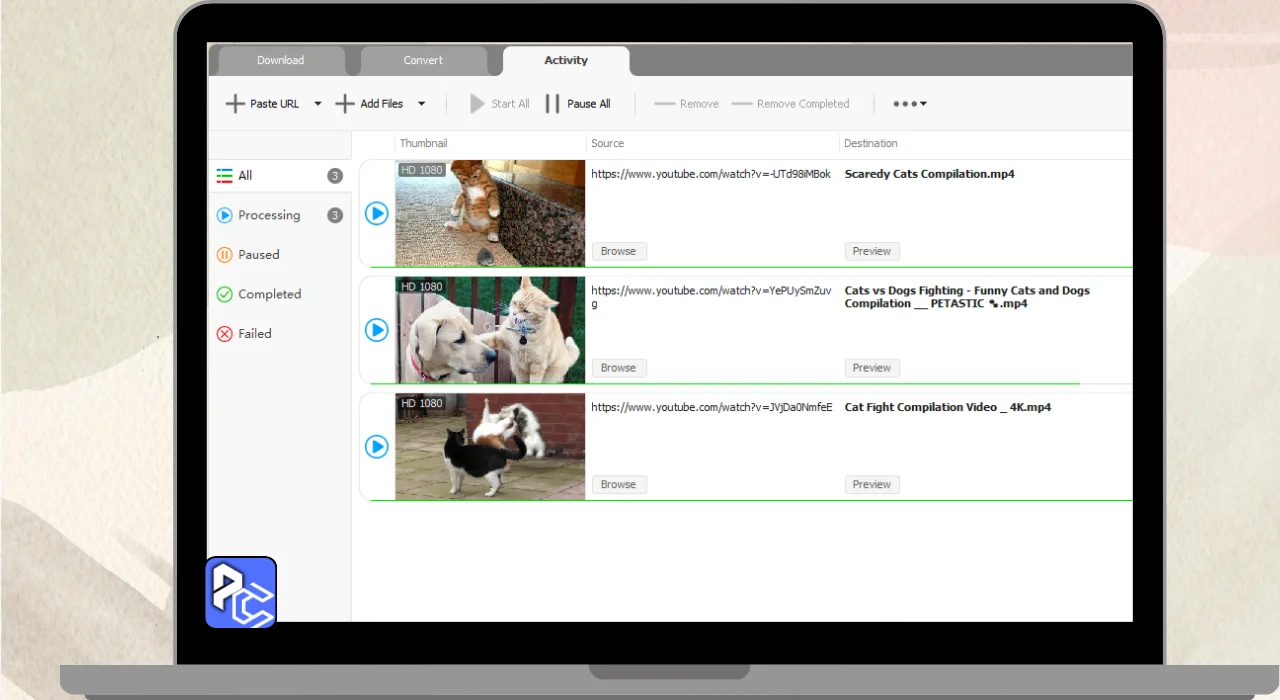This screenshot has width=1280, height=700.
Task: Expand the Add Files dropdown arrow
Action: [x=421, y=104]
